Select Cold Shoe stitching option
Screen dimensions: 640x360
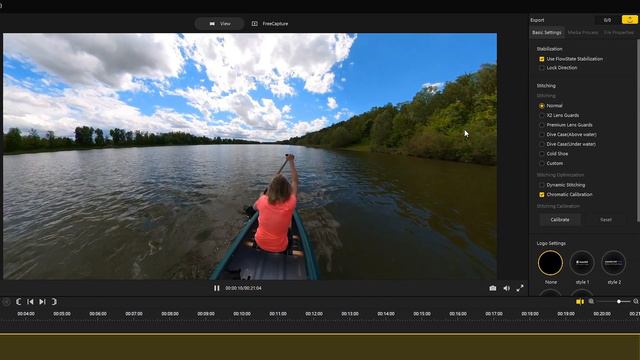(542, 154)
